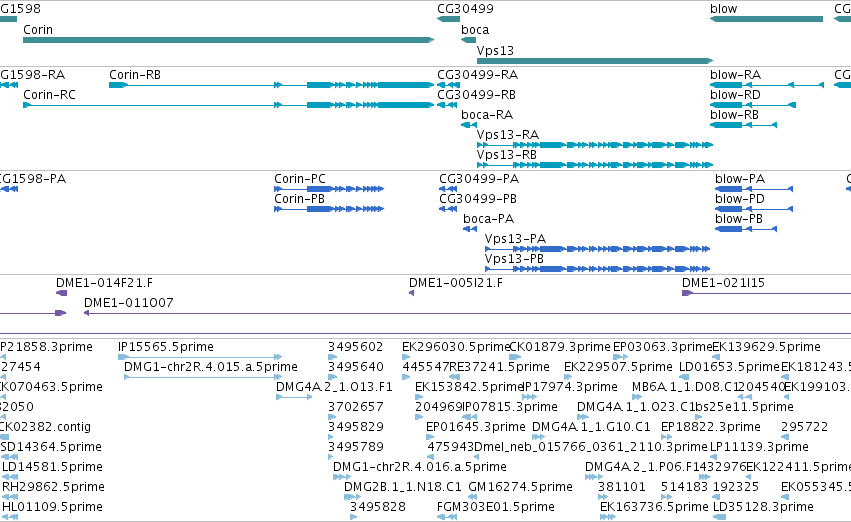The height and width of the screenshot is (522, 851).
Task: Click the MB6A.1_1.D08.C1 label
Action: (x=686, y=387)
